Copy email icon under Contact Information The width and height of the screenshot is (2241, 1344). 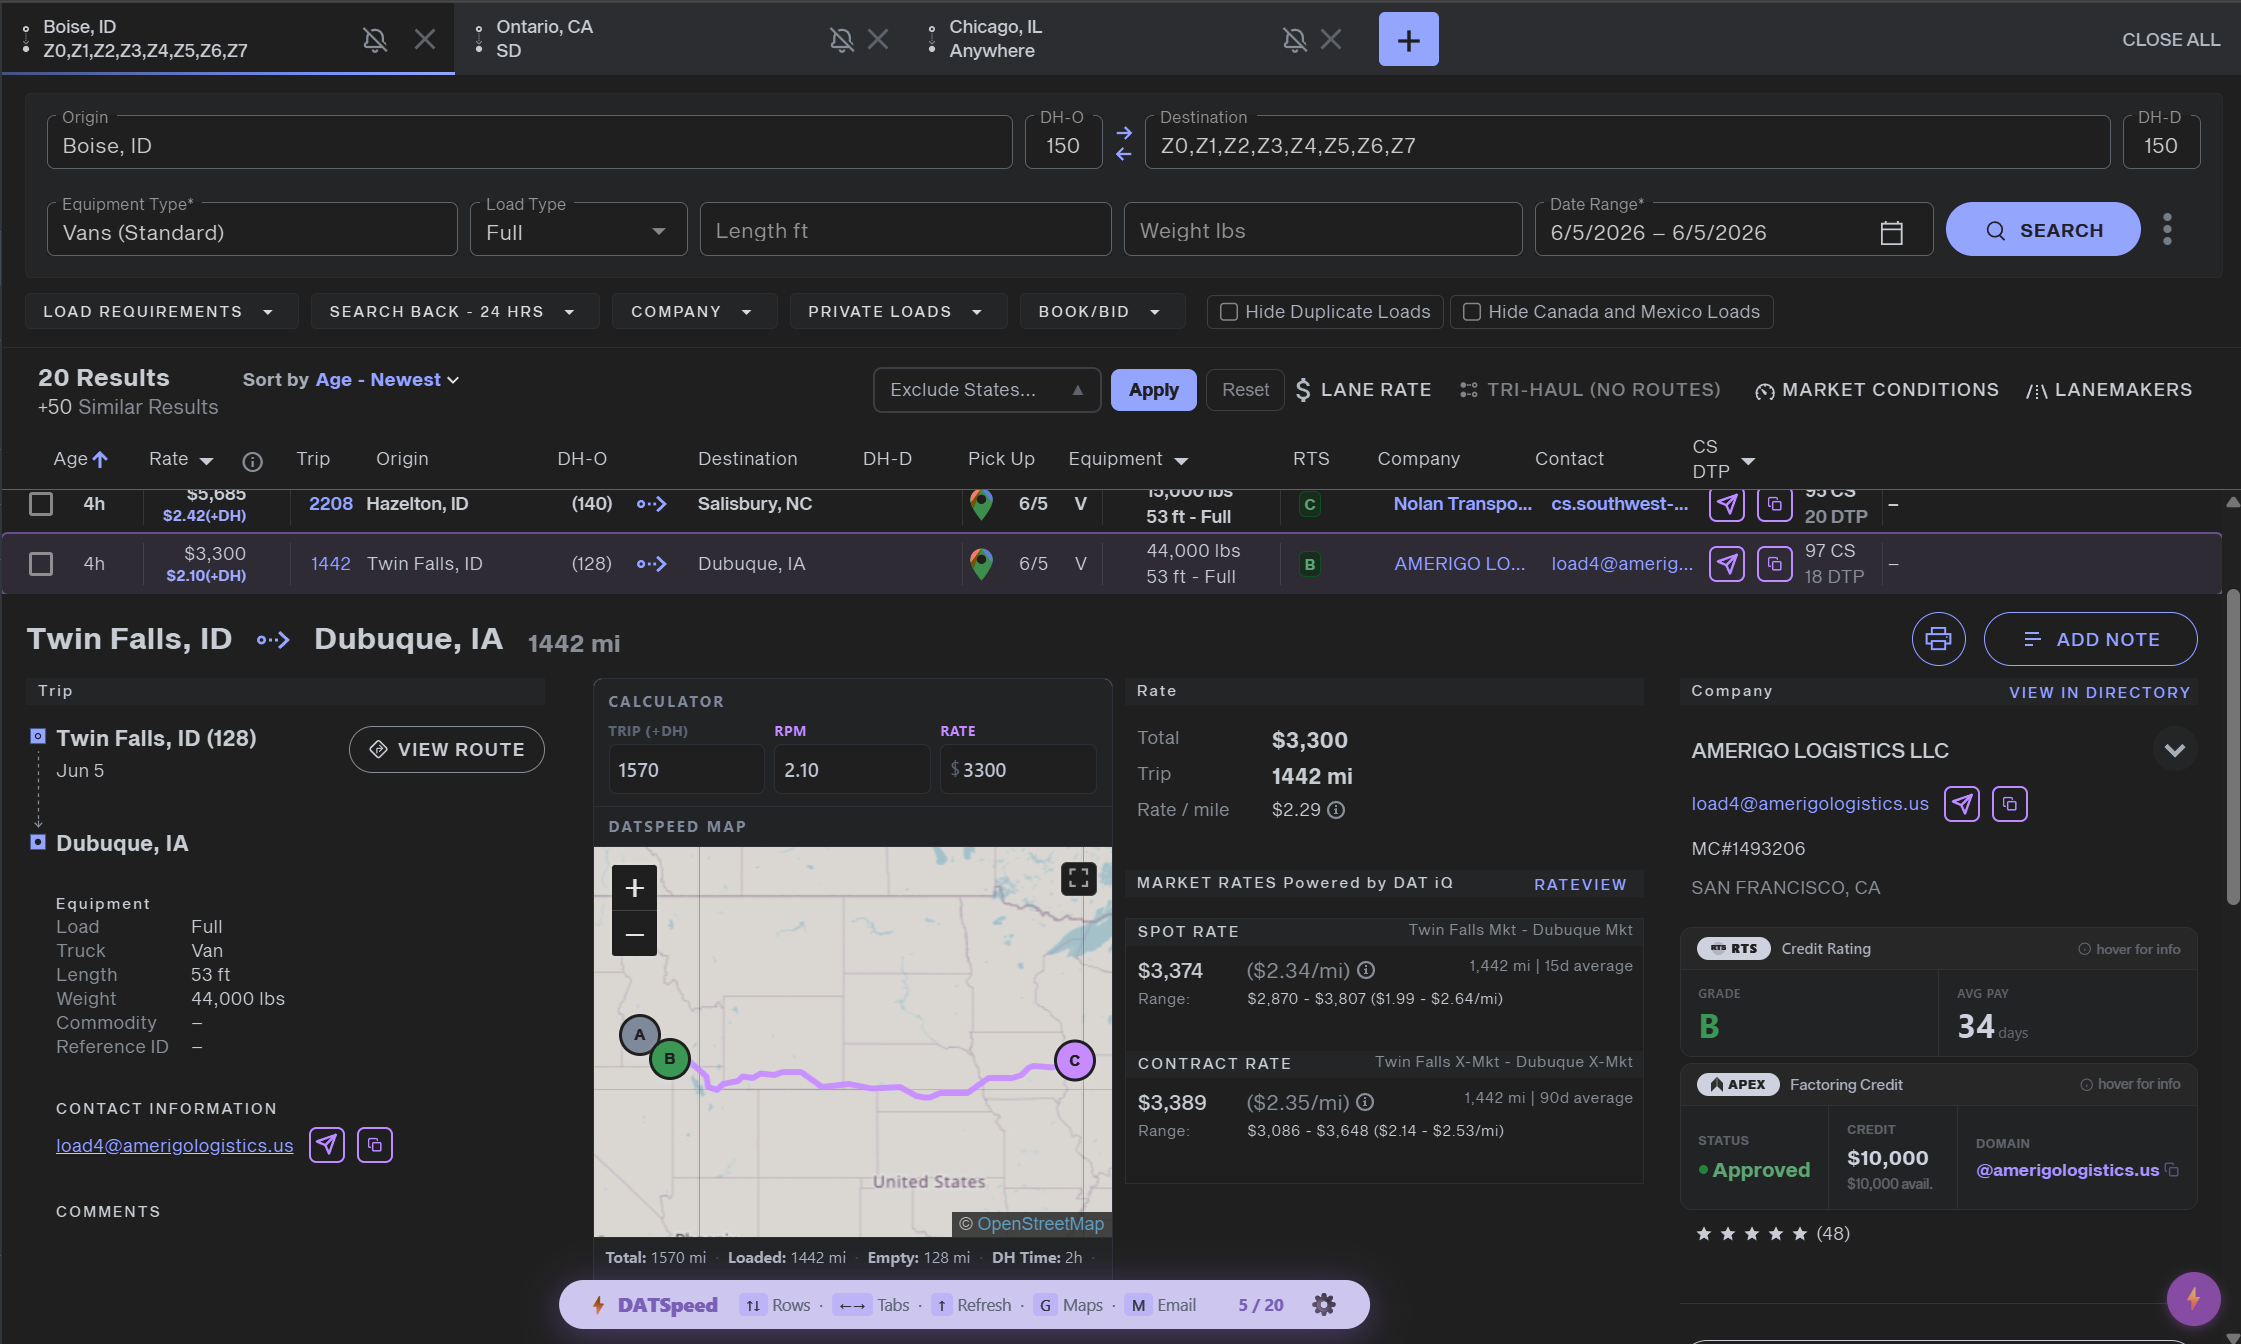(x=375, y=1145)
